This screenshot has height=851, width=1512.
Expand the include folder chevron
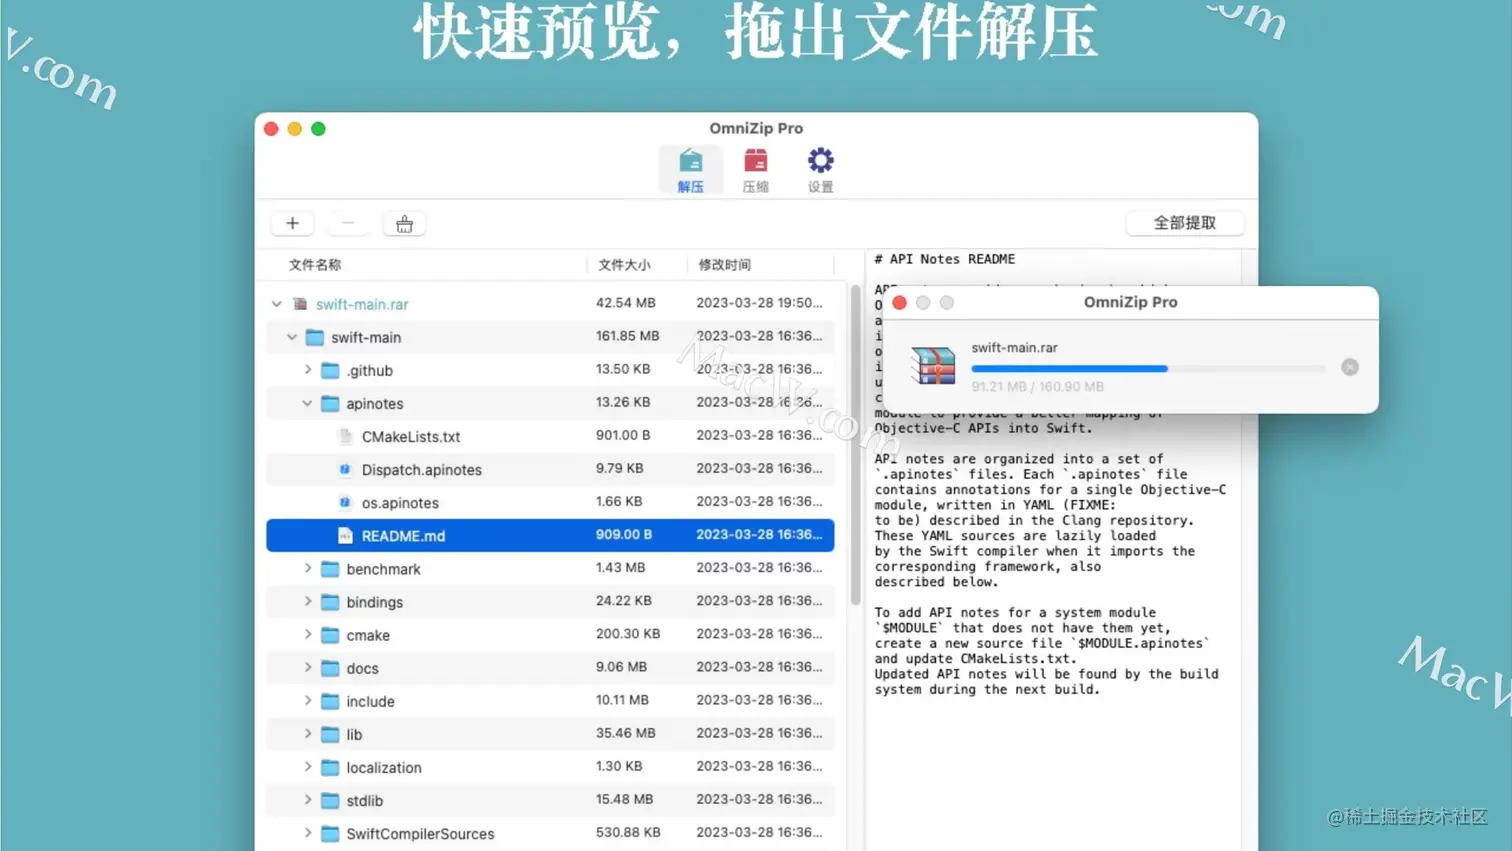click(x=307, y=700)
